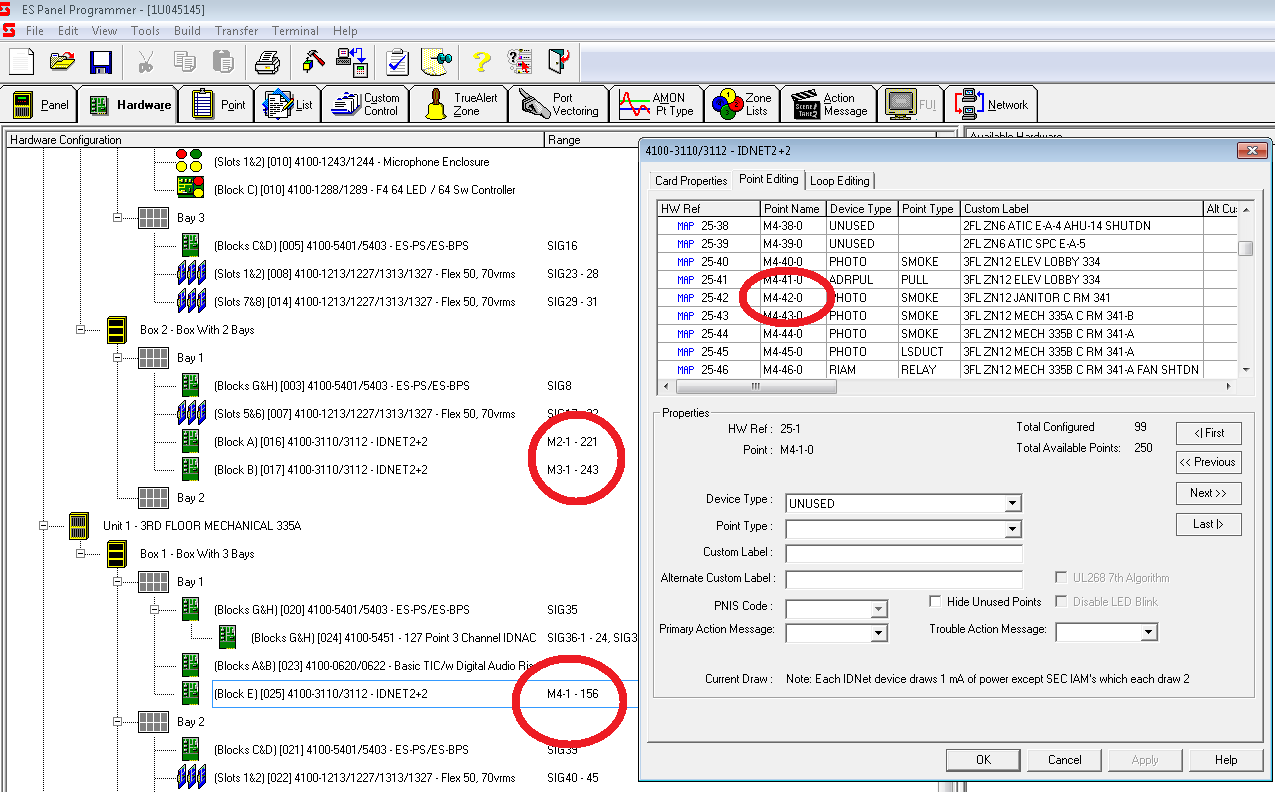Click the Save floppy disk icon
The width and height of the screenshot is (1275, 792).
(x=101, y=61)
